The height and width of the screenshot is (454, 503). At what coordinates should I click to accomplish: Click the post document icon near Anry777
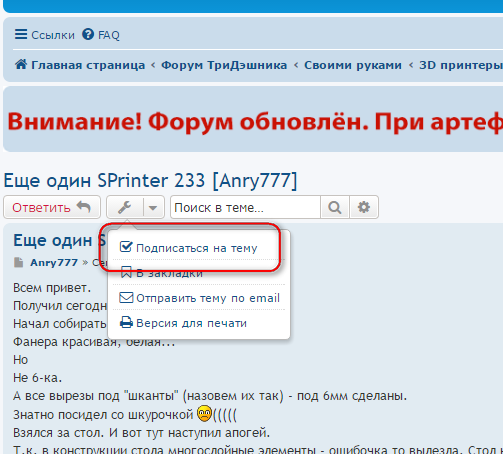tap(19, 263)
